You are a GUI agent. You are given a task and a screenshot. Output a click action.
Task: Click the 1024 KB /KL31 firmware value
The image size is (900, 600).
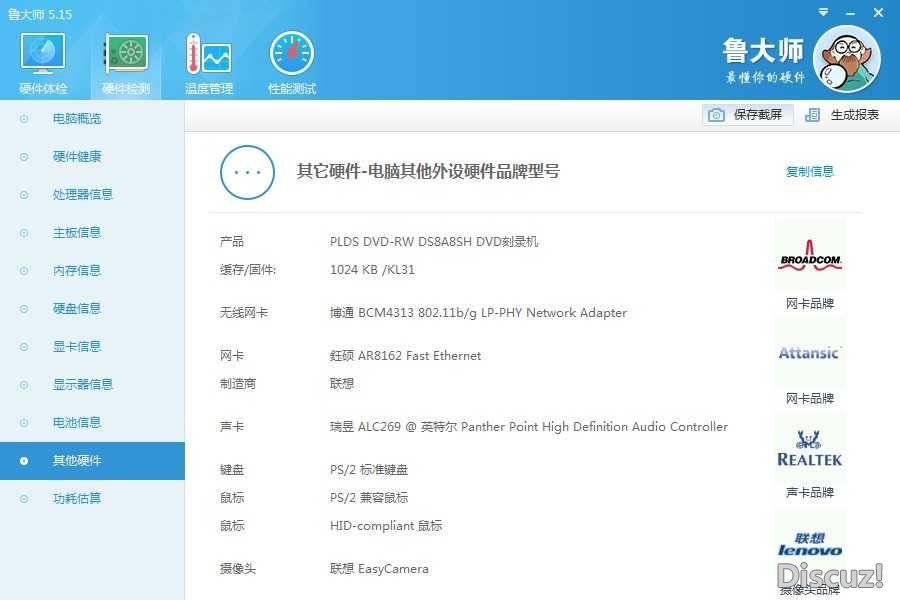click(372, 270)
